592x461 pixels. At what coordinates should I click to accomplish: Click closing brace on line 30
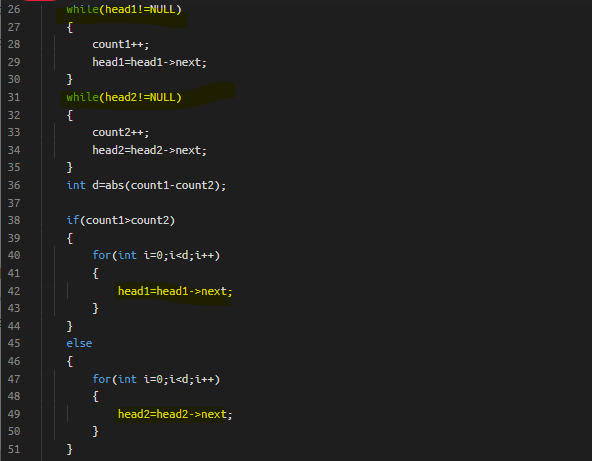point(69,79)
